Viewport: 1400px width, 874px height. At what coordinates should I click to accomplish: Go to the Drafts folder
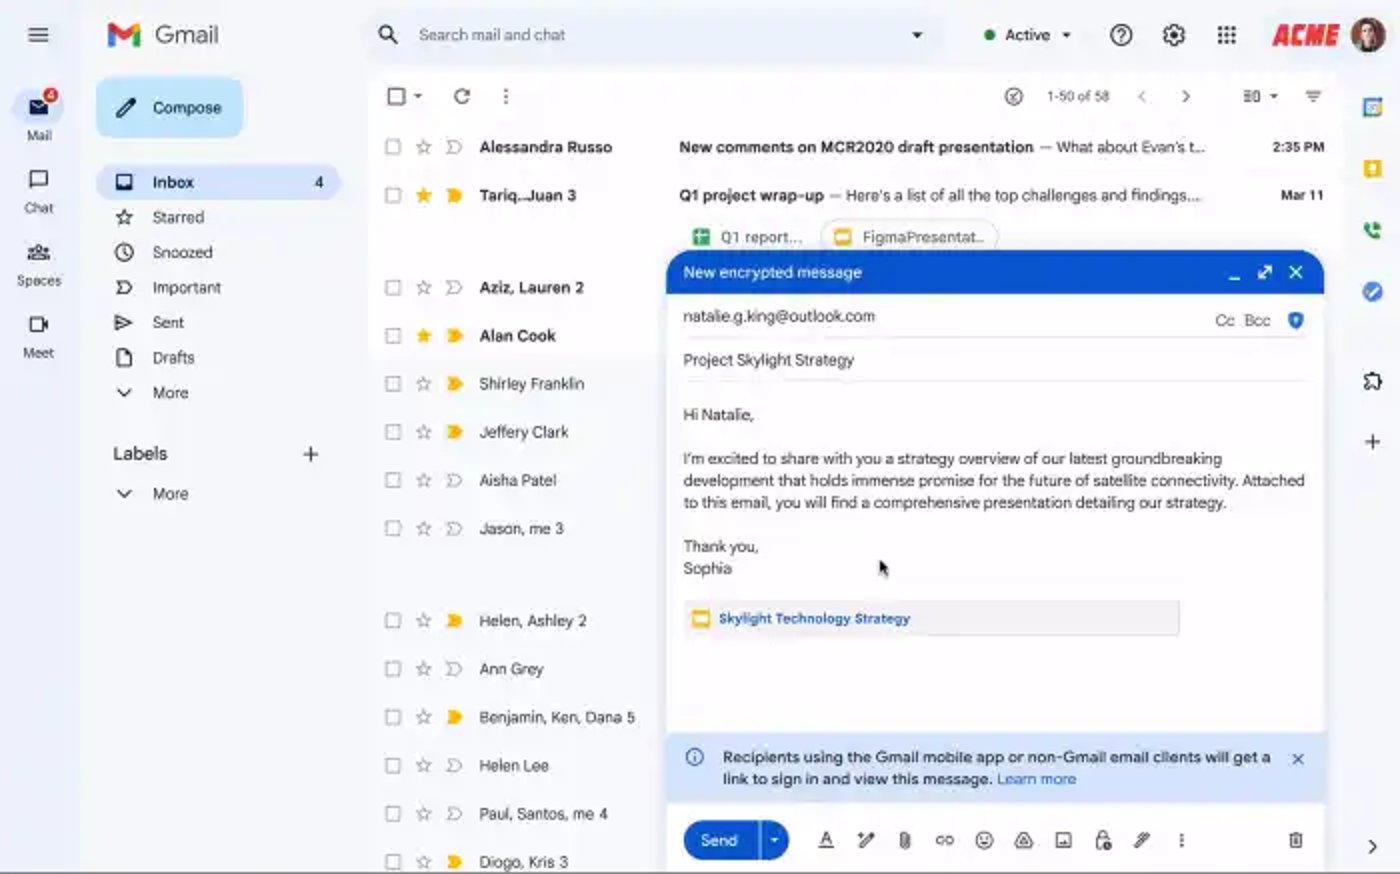pyautogui.click(x=173, y=357)
